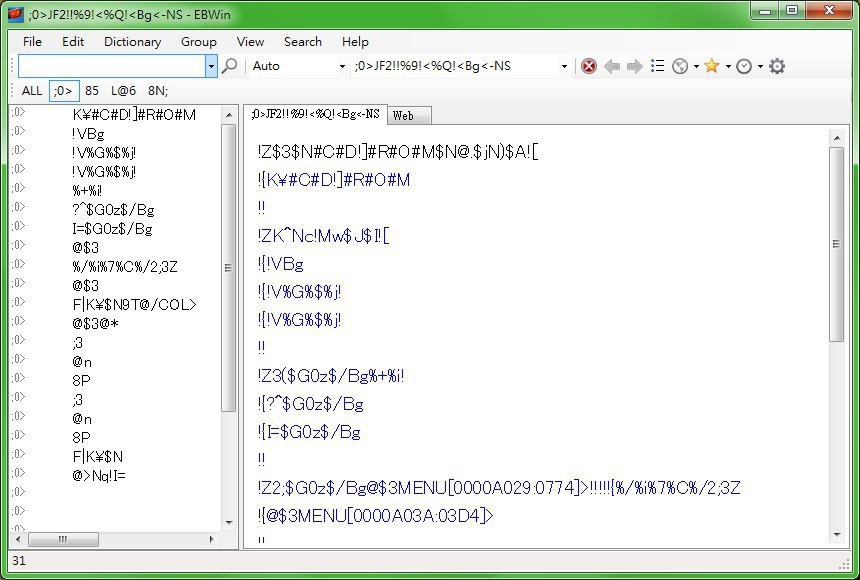Open the Help menu

tap(355, 42)
